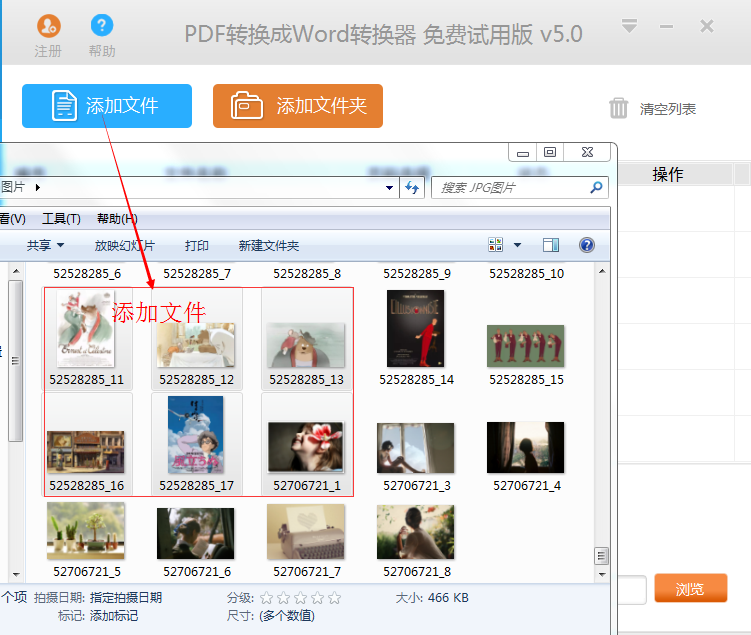The width and height of the screenshot is (751, 635).
Task: Click the search magnifier icon
Action: coord(596,187)
